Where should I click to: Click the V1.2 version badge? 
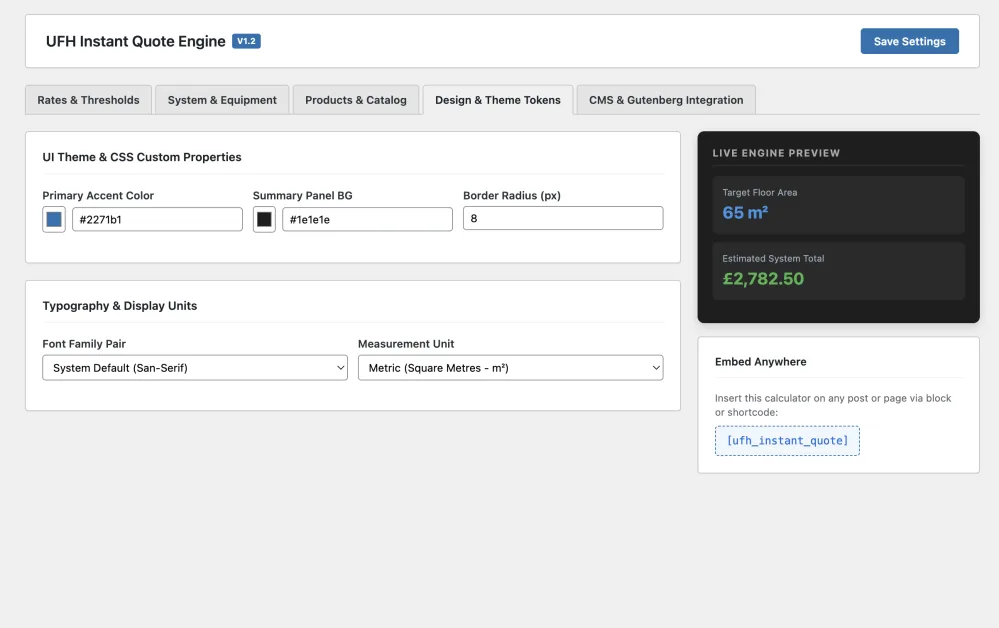(x=247, y=41)
